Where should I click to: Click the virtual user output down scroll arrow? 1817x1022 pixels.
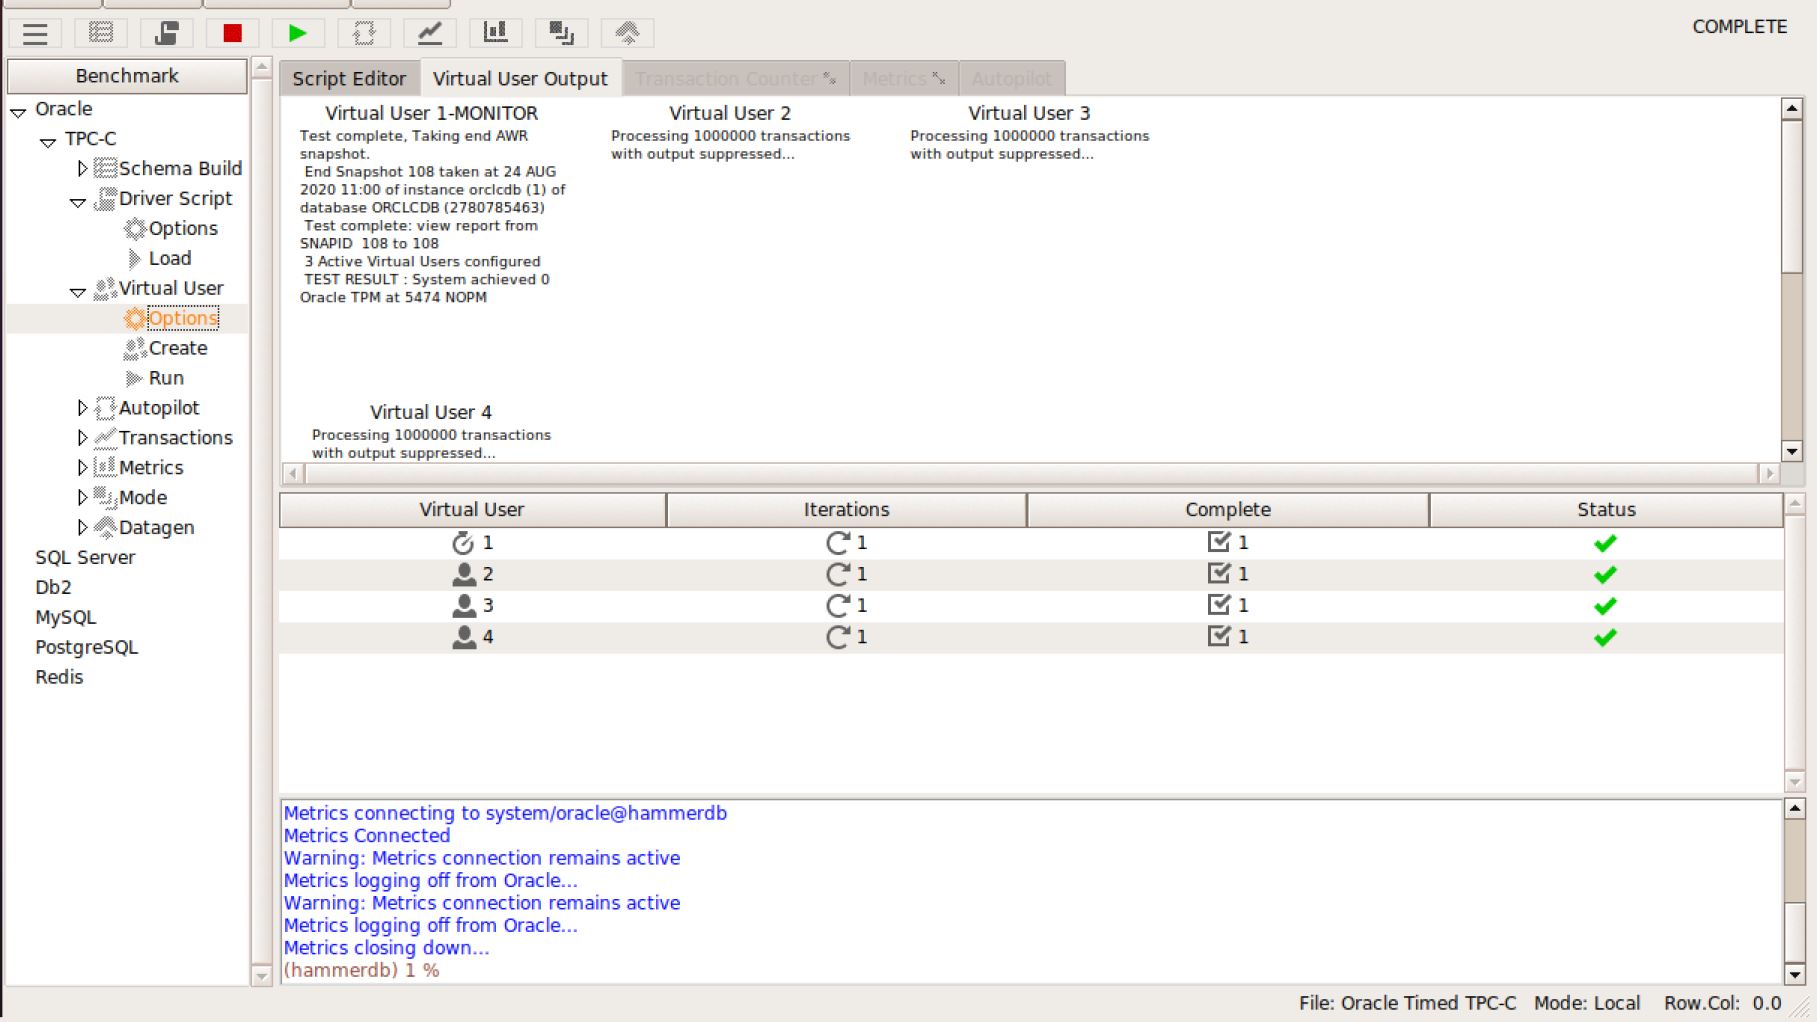point(1791,451)
